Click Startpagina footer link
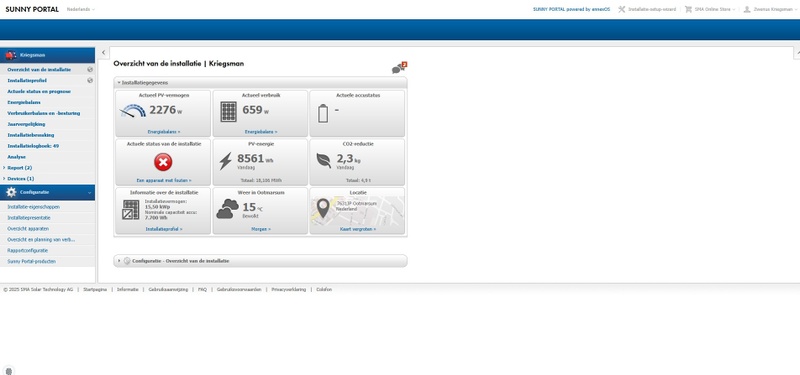 (x=95, y=289)
